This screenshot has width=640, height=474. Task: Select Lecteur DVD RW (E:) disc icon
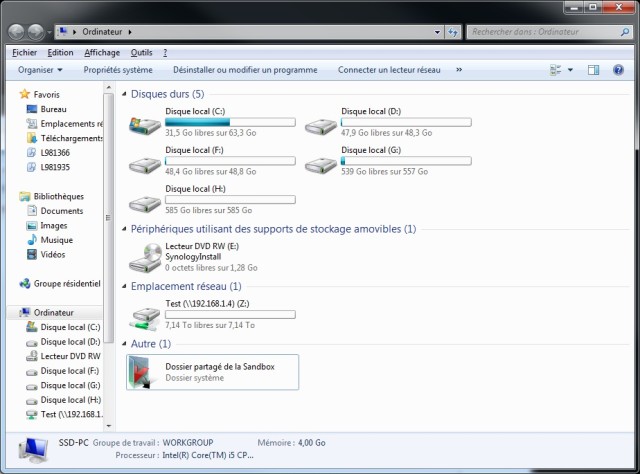(145, 258)
